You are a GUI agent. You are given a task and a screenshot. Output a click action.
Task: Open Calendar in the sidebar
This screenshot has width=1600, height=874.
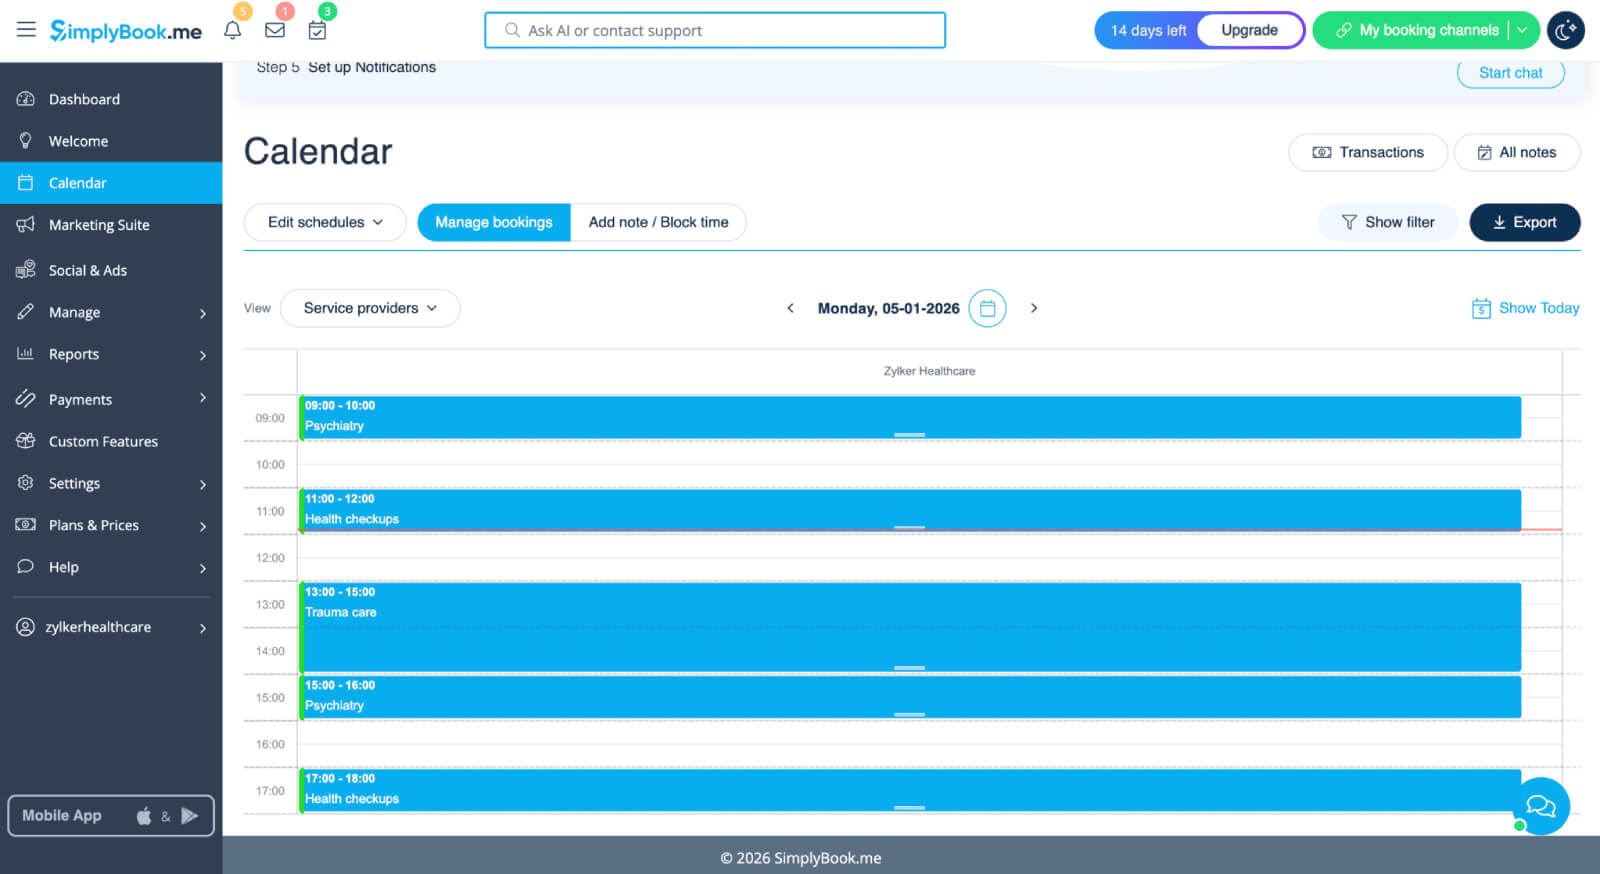(x=111, y=183)
